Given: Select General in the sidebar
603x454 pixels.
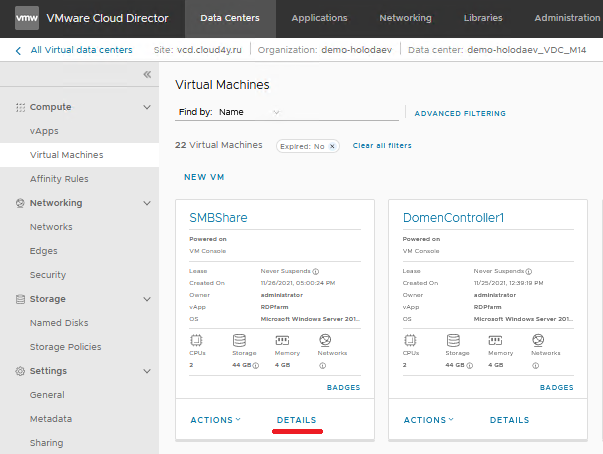Looking at the screenshot, I should point(47,395).
